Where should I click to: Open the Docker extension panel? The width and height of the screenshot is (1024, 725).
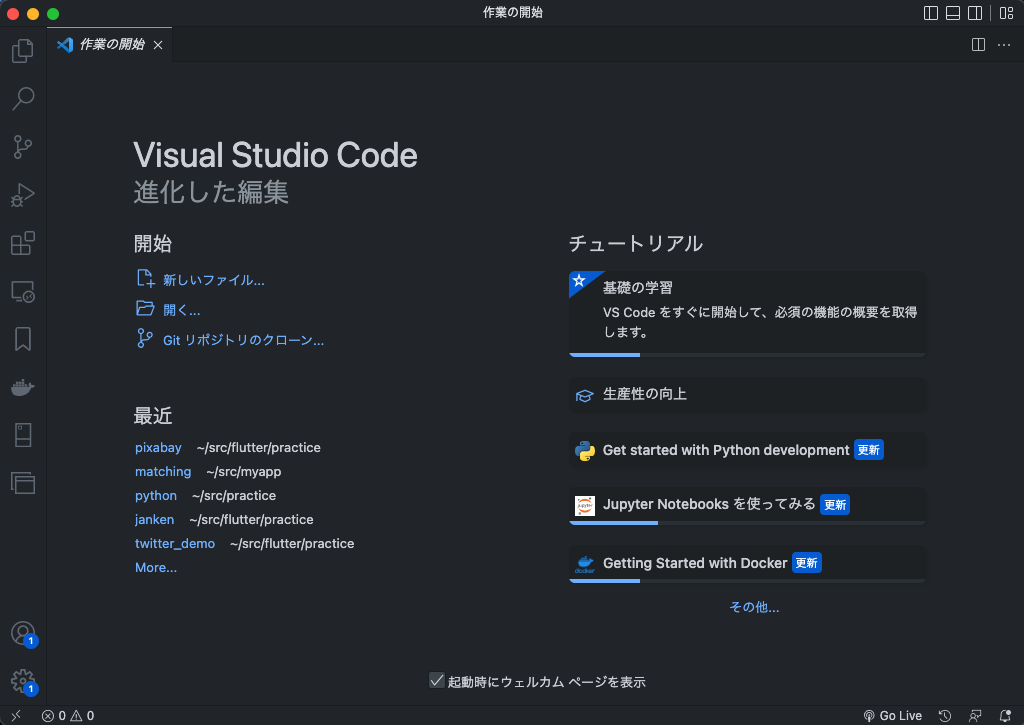pyautogui.click(x=22, y=387)
